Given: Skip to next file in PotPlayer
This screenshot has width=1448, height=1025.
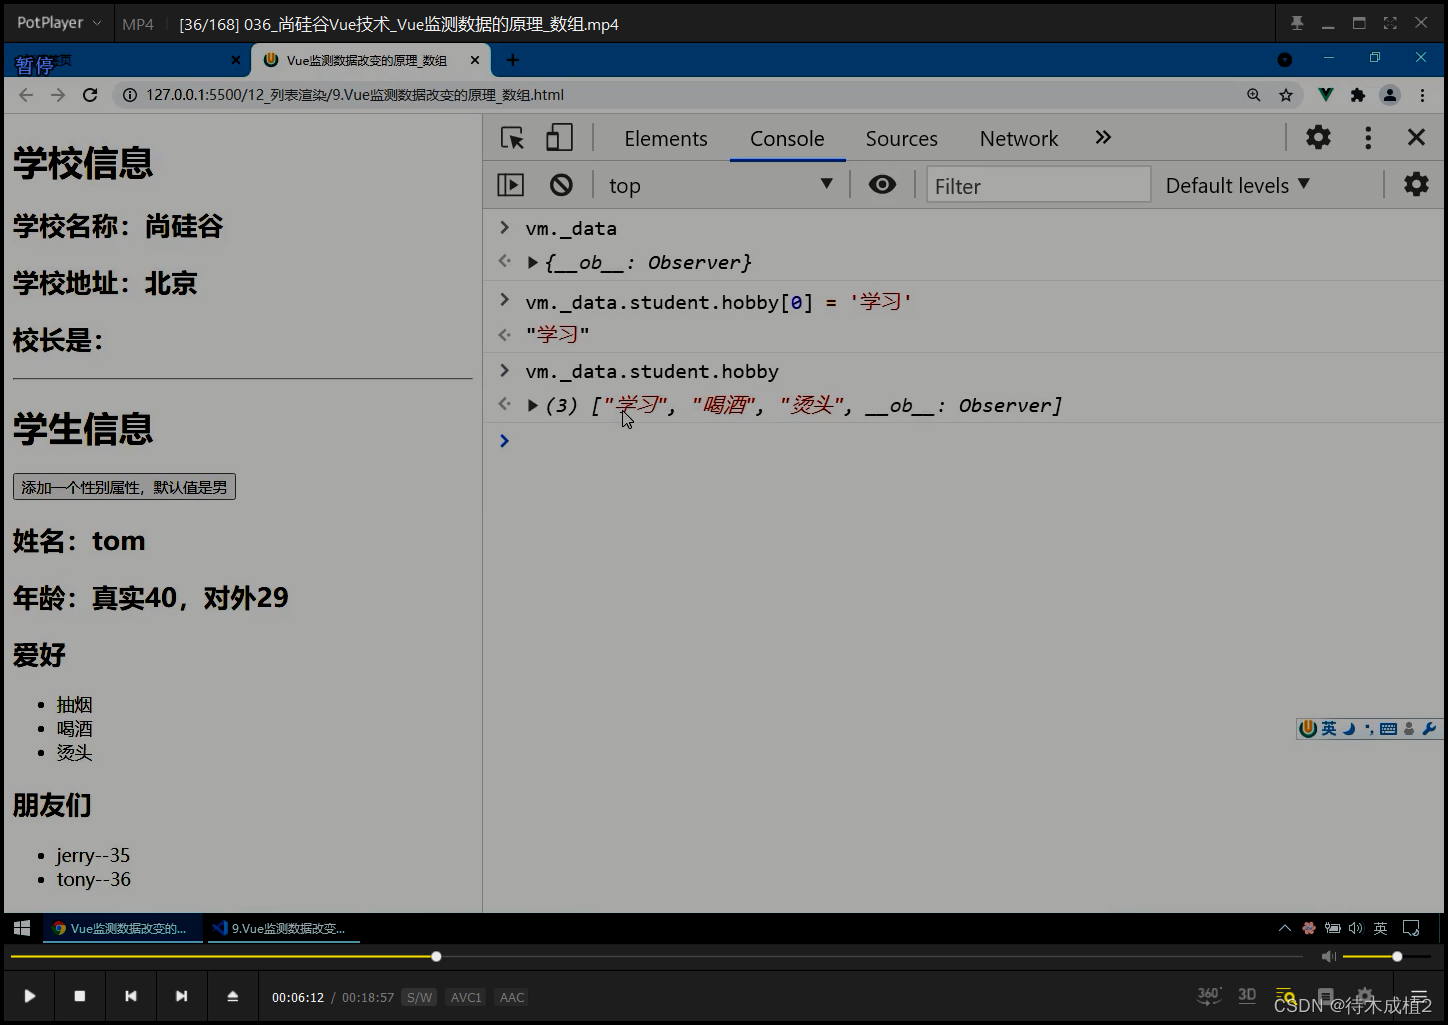Looking at the screenshot, I should pos(181,996).
